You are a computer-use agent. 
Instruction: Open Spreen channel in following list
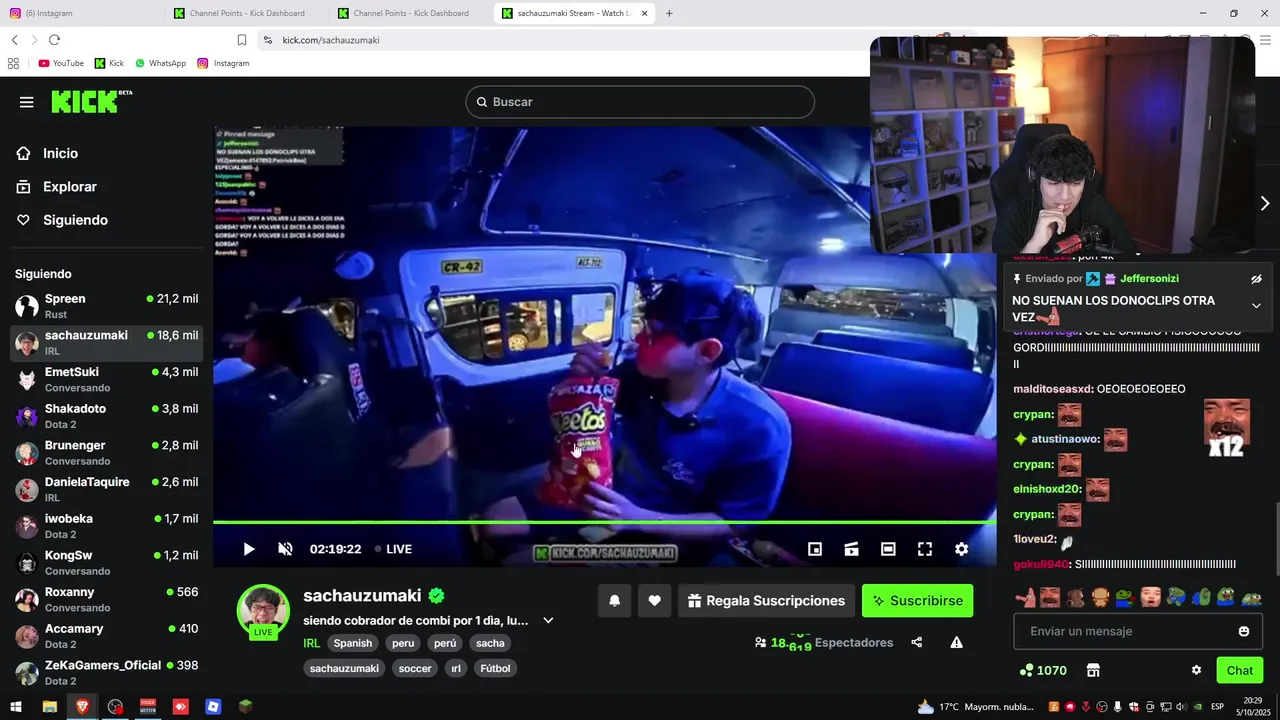coord(106,306)
